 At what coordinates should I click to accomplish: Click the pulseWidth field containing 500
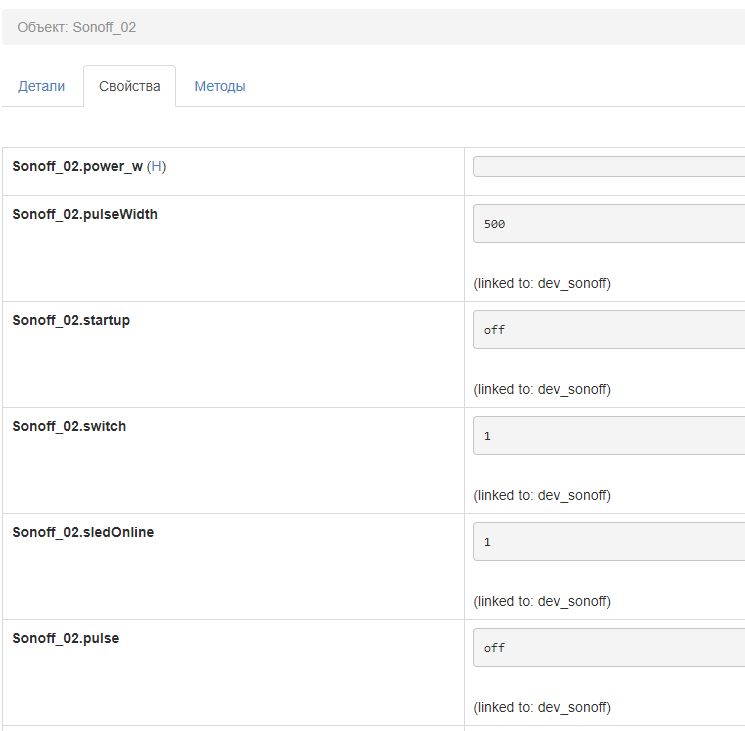coord(608,224)
